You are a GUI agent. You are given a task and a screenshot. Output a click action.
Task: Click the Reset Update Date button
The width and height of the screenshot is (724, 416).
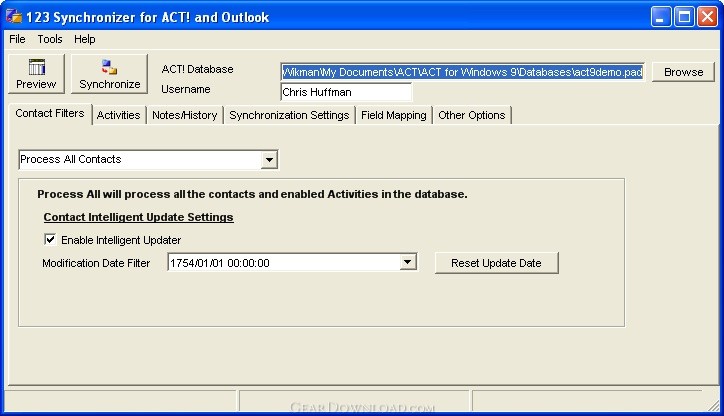click(496, 263)
